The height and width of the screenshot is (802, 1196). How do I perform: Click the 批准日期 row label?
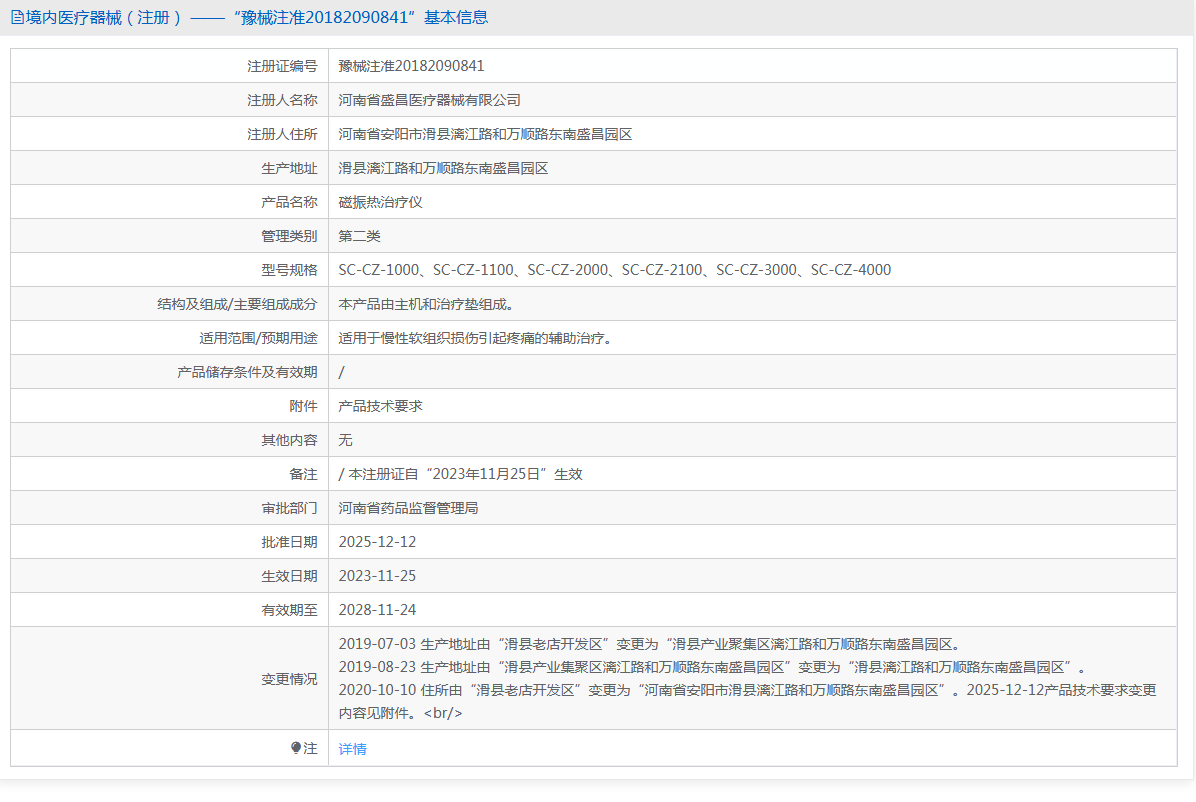coord(289,542)
